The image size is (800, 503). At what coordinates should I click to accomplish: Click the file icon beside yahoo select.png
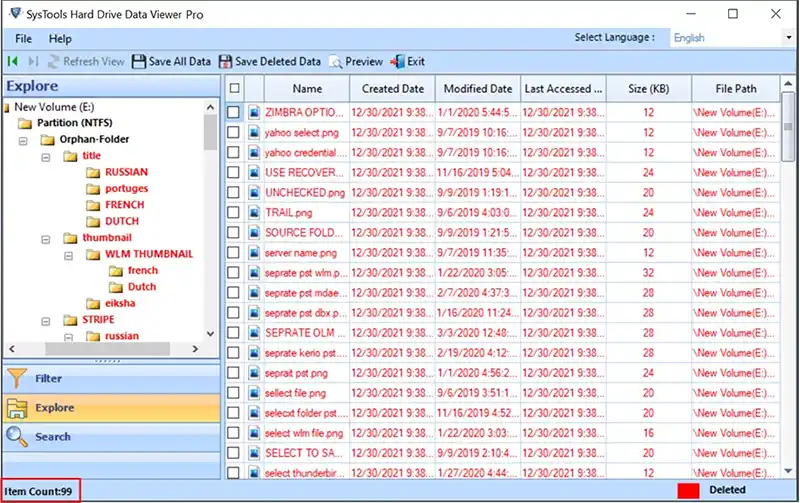pyautogui.click(x=254, y=133)
